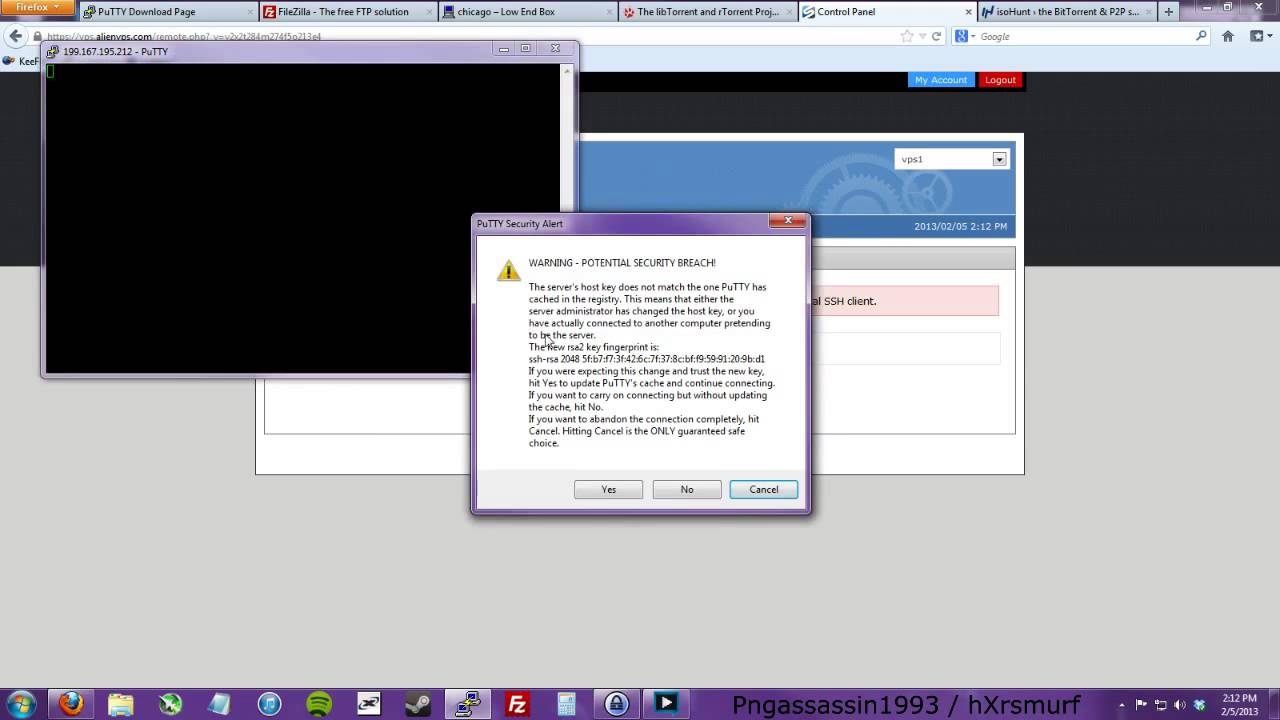
Task: Open the white logo icon left of Steam
Action: [368, 704]
